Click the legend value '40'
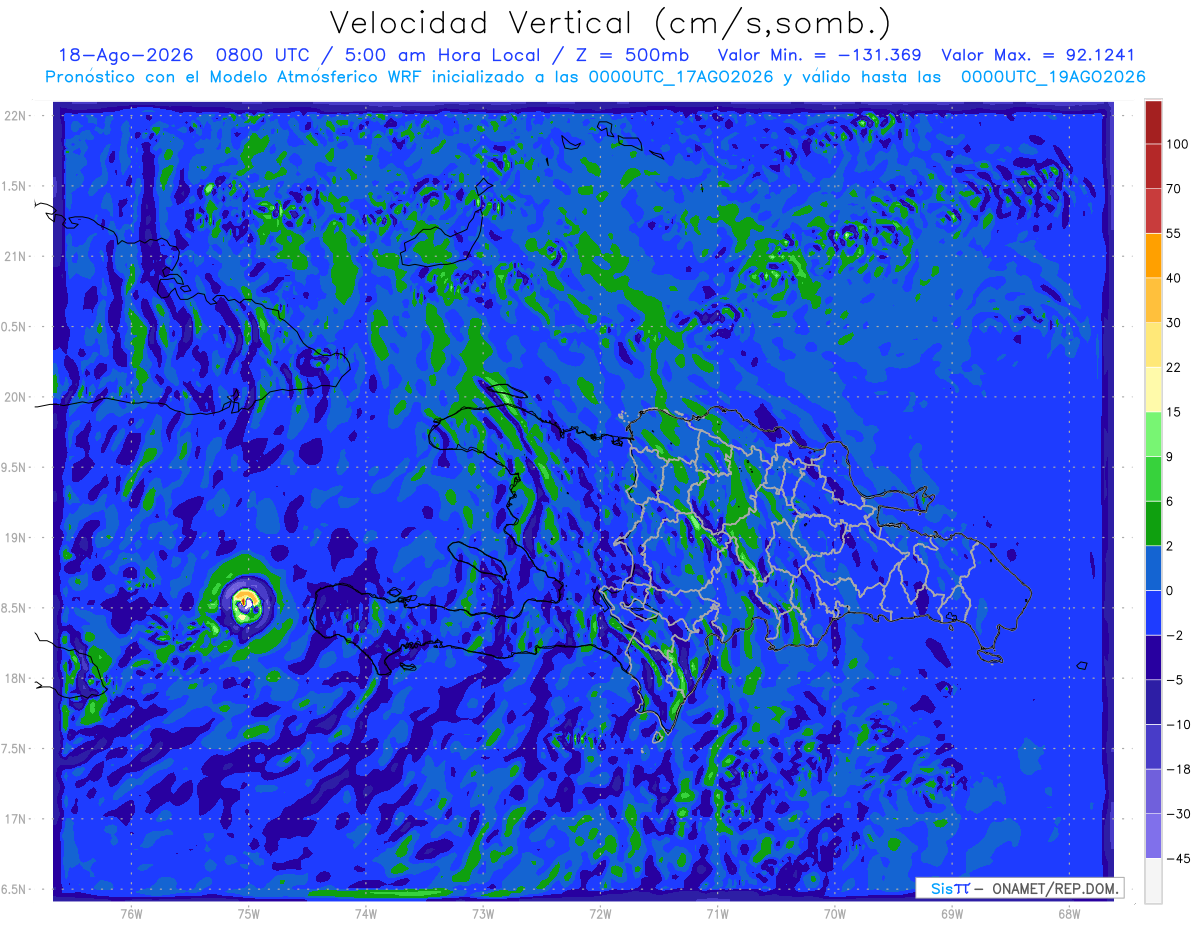 pyautogui.click(x=1175, y=278)
